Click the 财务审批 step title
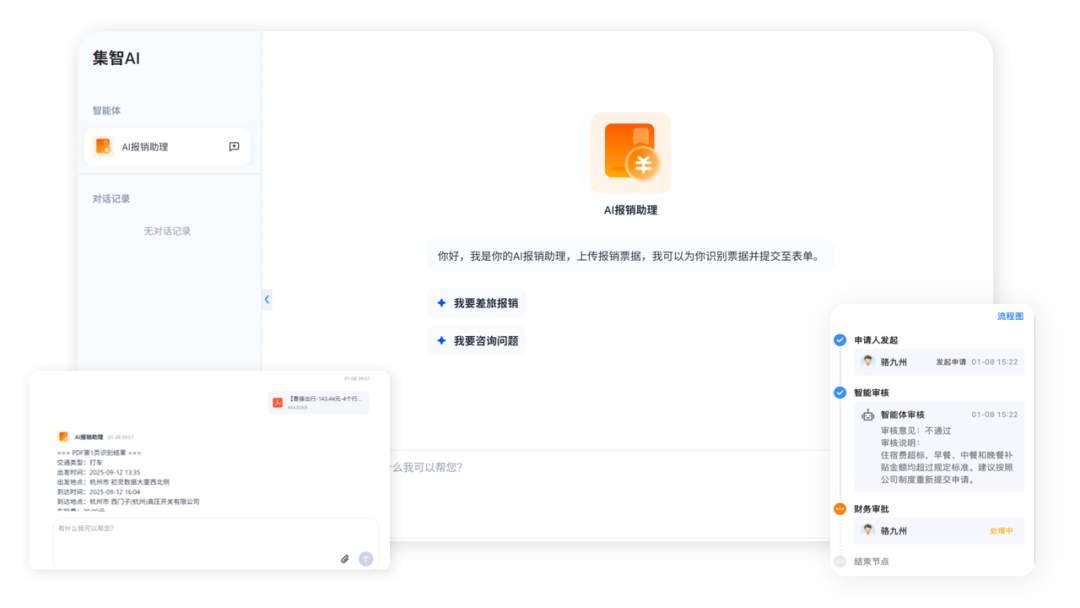The width and height of the screenshot is (1080, 608). tap(871, 510)
